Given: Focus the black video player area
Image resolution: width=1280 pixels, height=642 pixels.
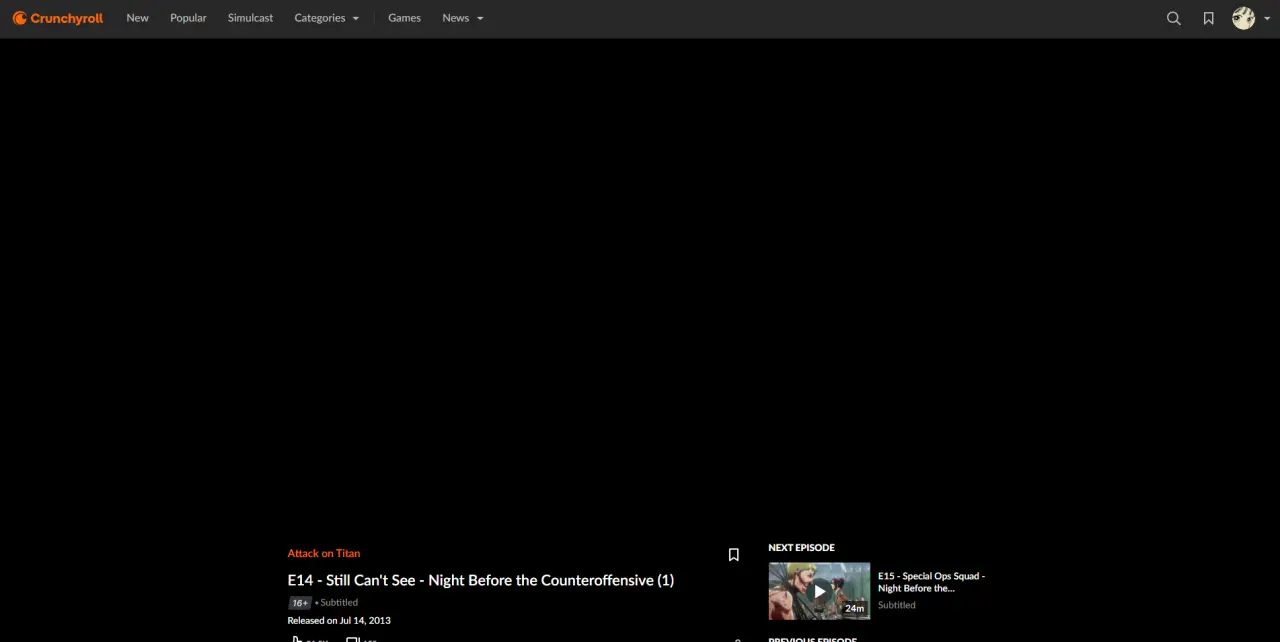Looking at the screenshot, I should click(640, 282).
